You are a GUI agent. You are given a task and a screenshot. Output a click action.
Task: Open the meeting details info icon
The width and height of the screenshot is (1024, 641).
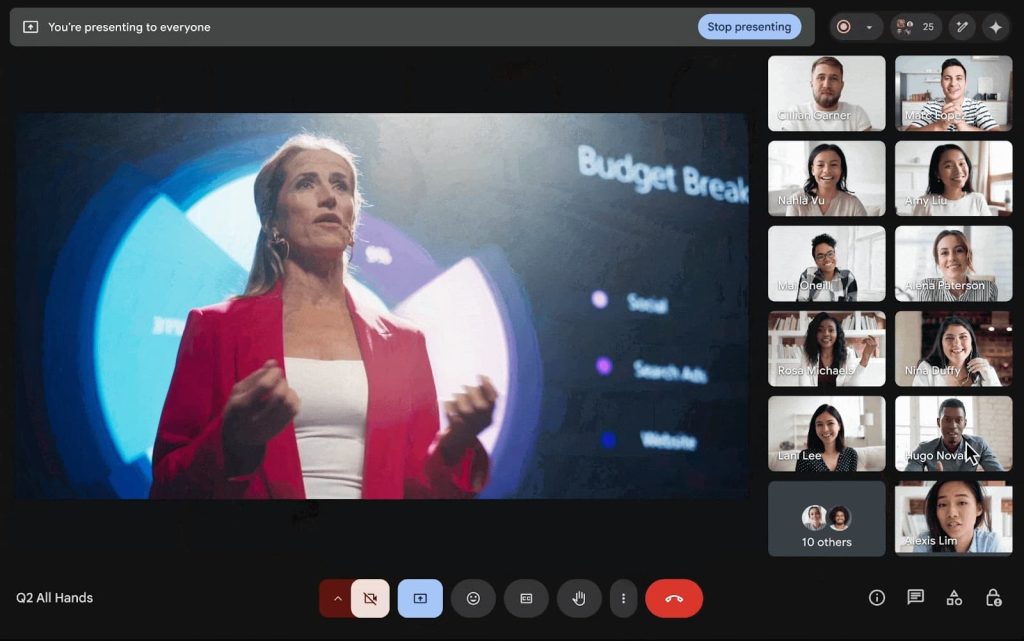coord(877,597)
